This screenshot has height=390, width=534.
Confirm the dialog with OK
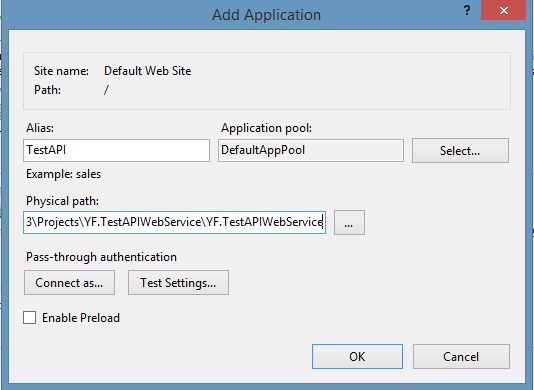pyautogui.click(x=357, y=357)
